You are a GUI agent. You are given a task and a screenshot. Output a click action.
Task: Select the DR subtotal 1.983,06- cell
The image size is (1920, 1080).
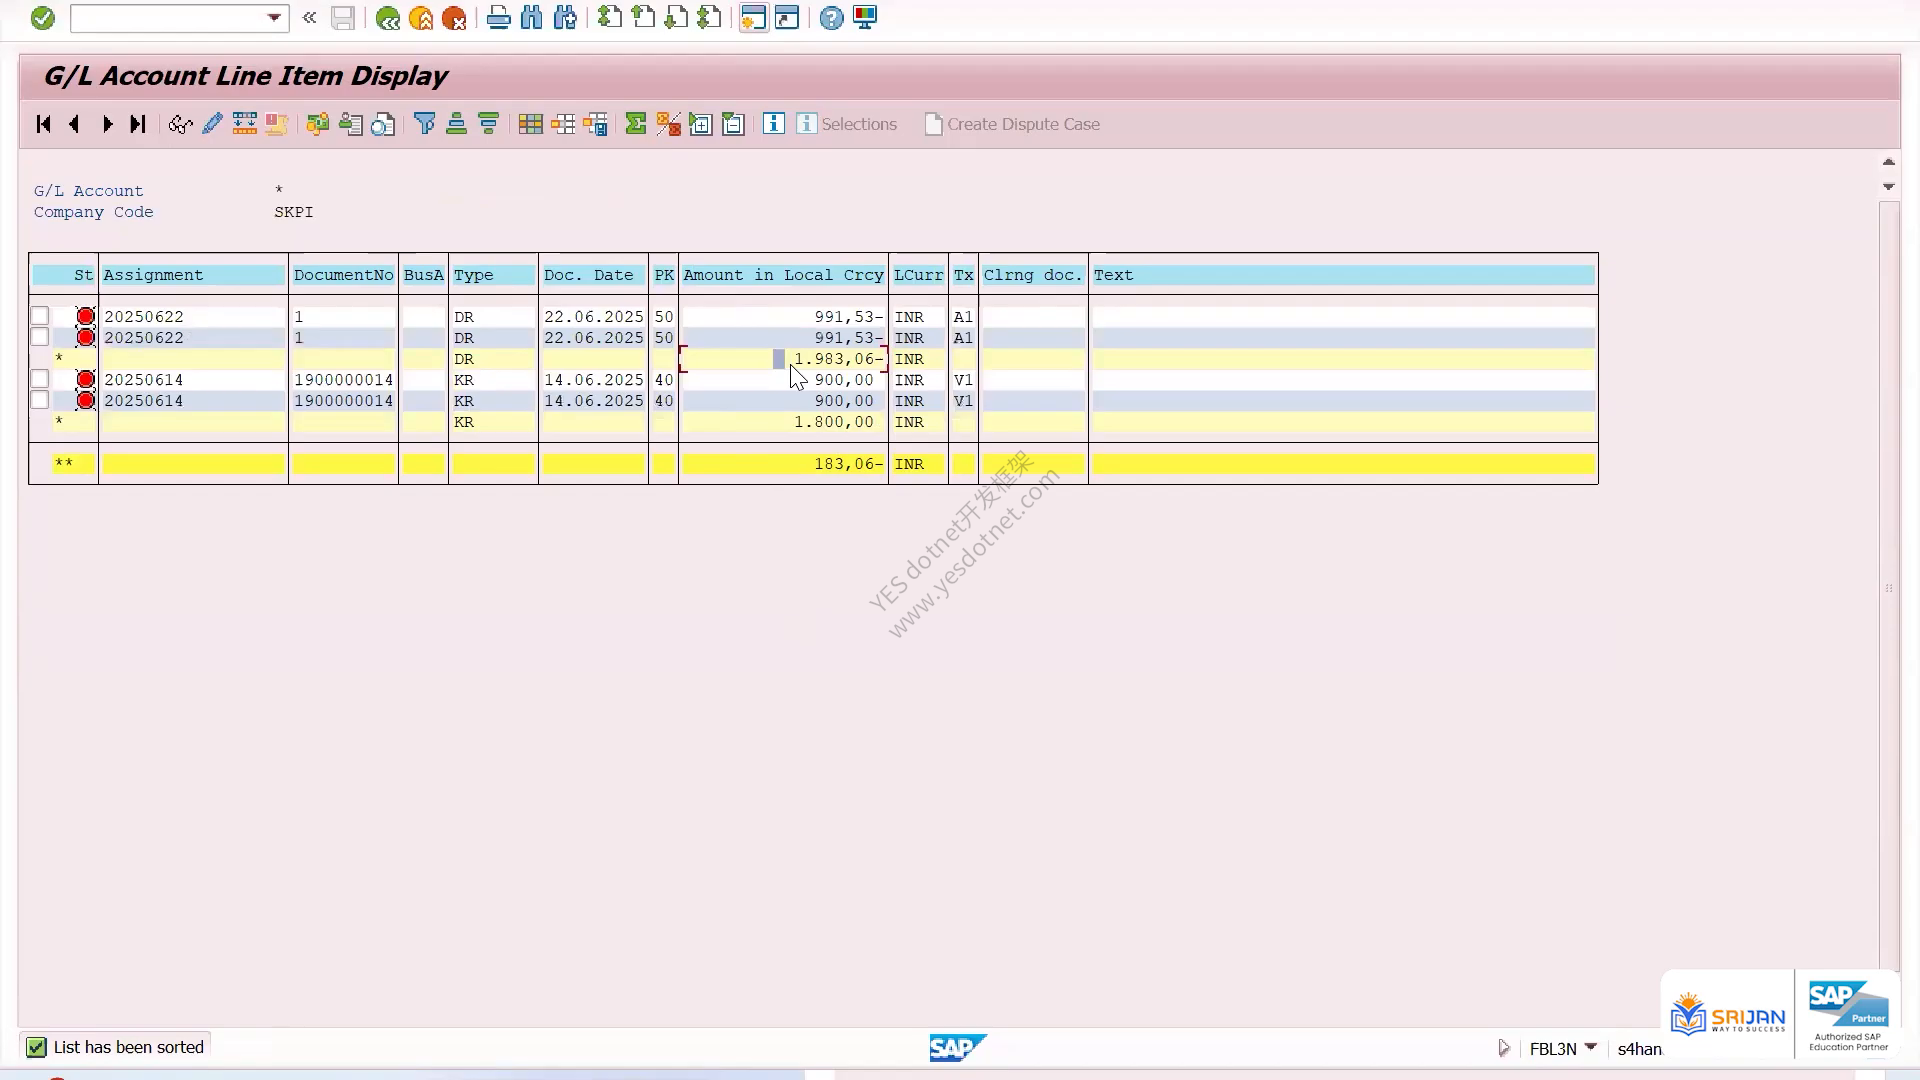[783, 359]
